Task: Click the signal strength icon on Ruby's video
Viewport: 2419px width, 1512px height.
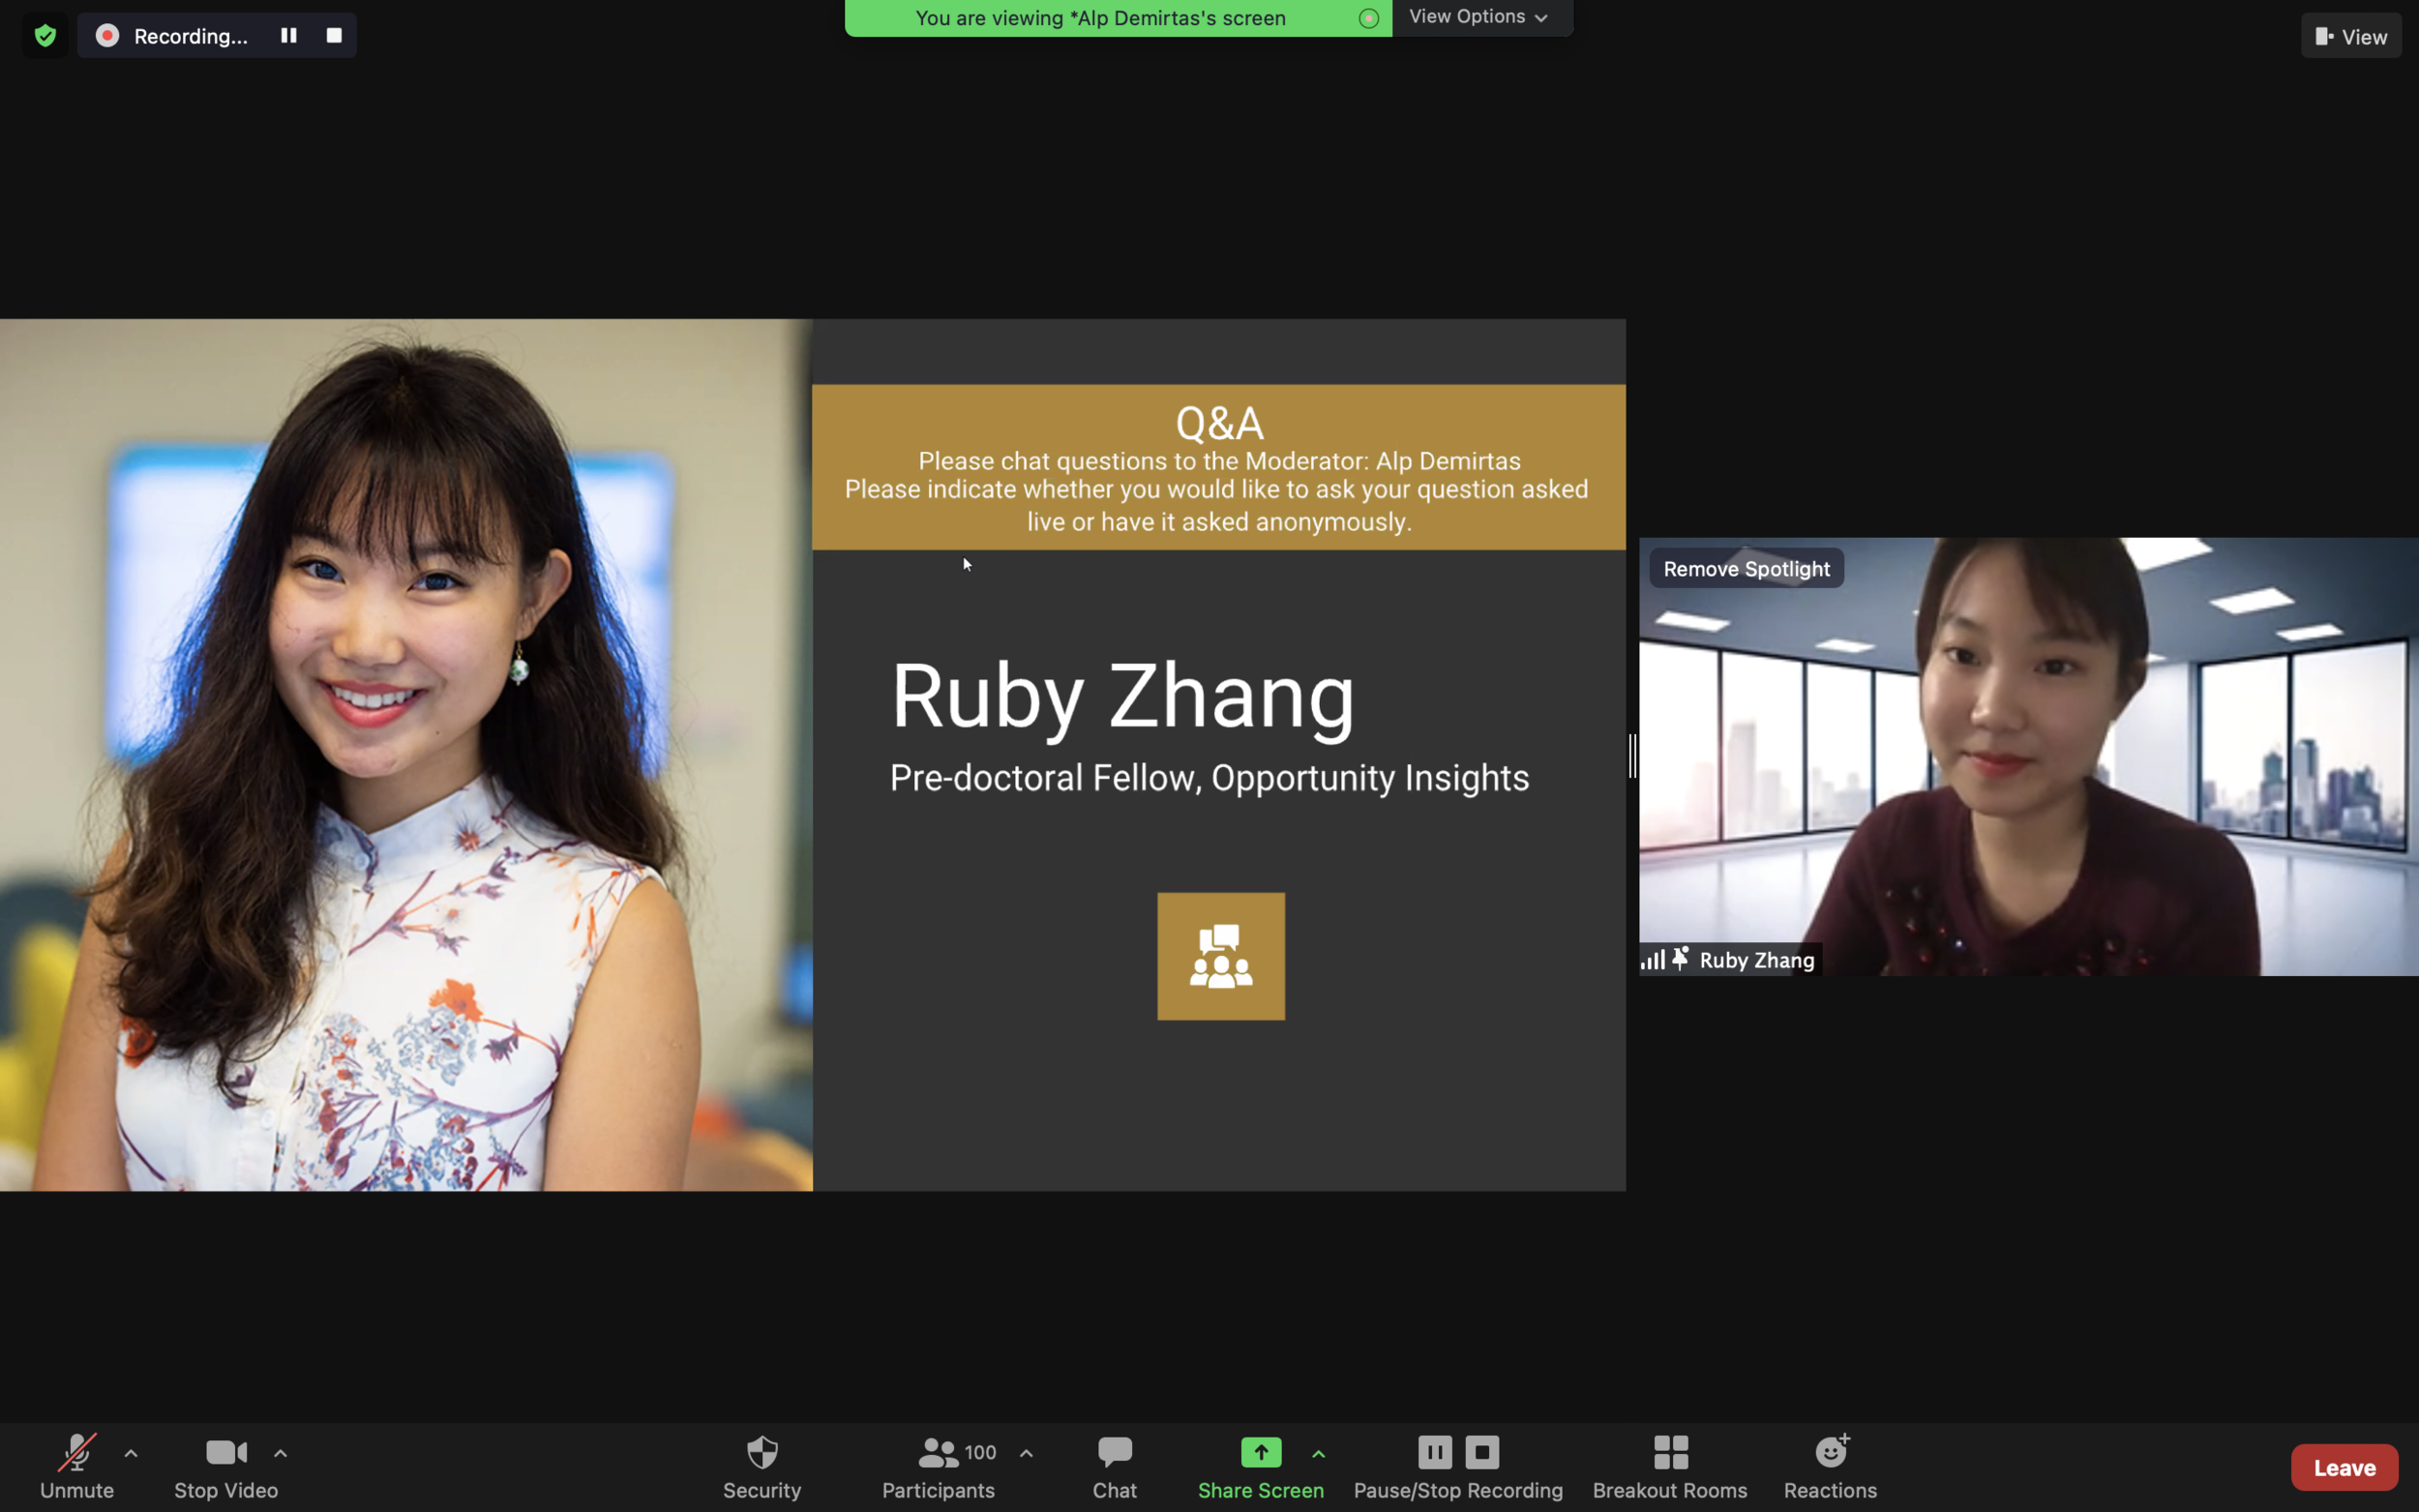Action: [x=1653, y=960]
